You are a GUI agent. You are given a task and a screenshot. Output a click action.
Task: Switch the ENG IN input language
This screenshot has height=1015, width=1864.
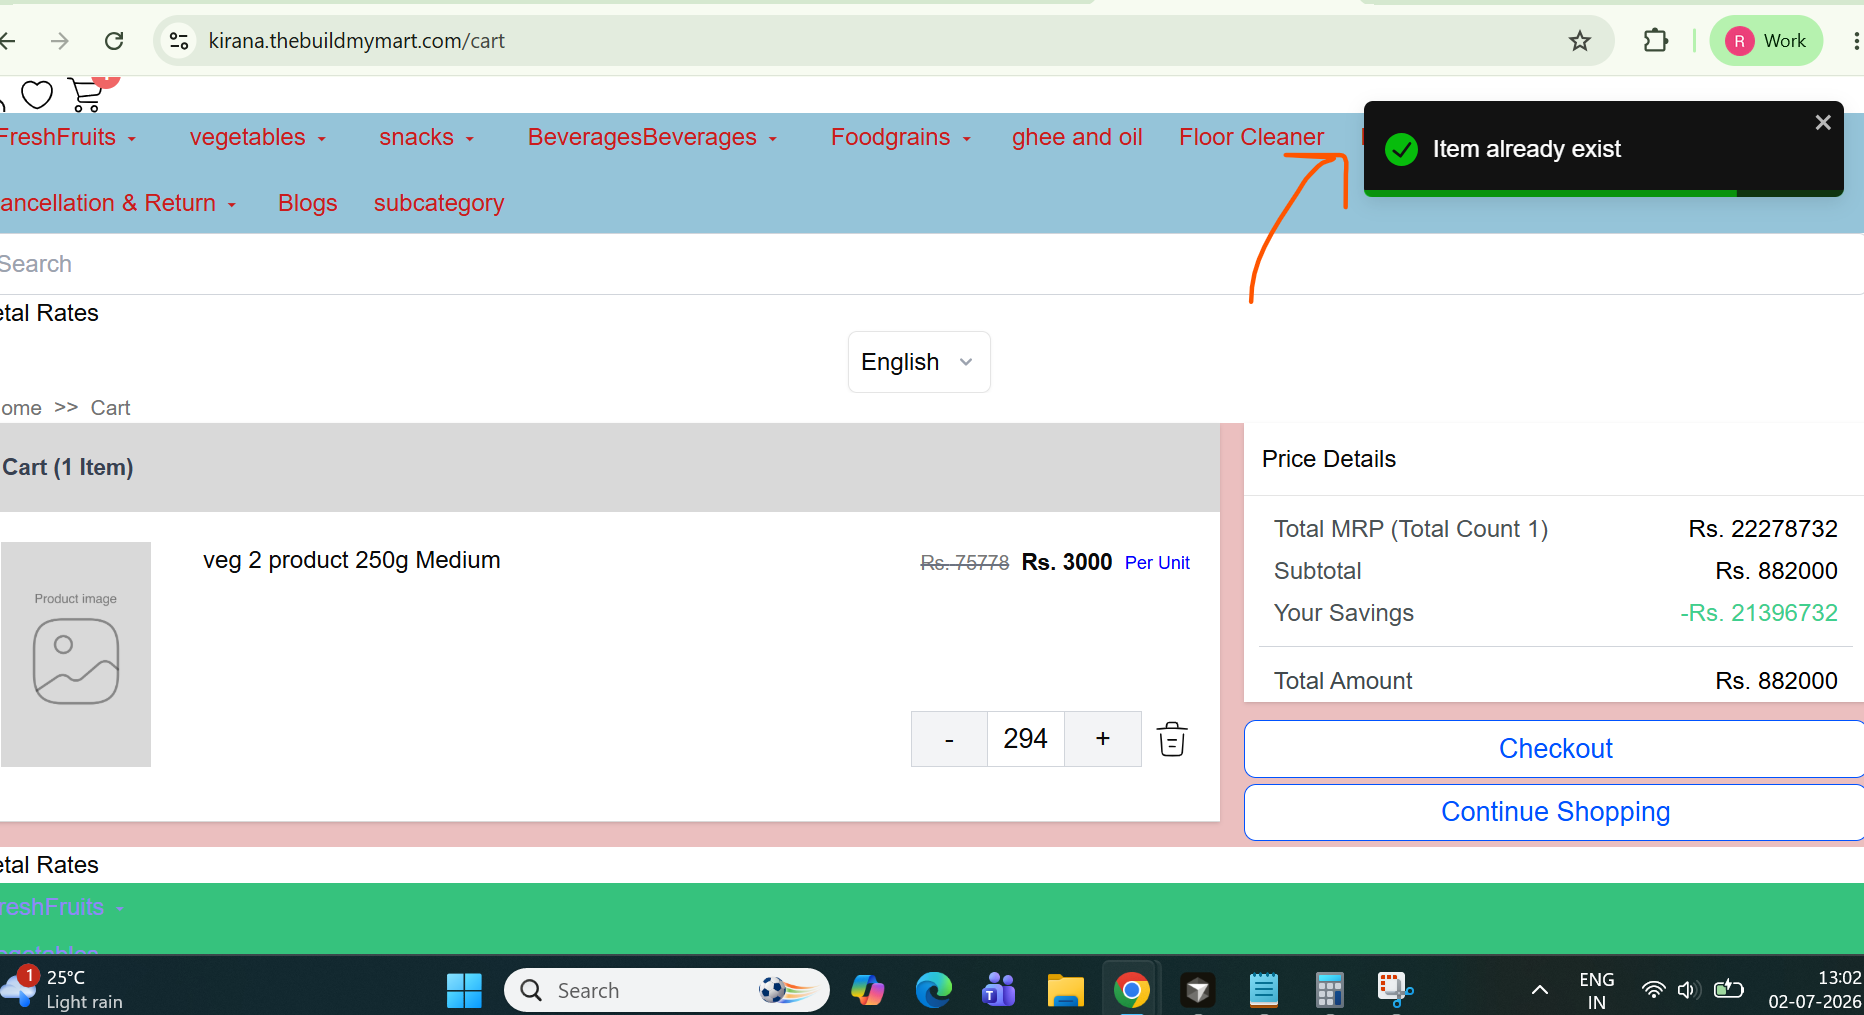click(x=1596, y=990)
